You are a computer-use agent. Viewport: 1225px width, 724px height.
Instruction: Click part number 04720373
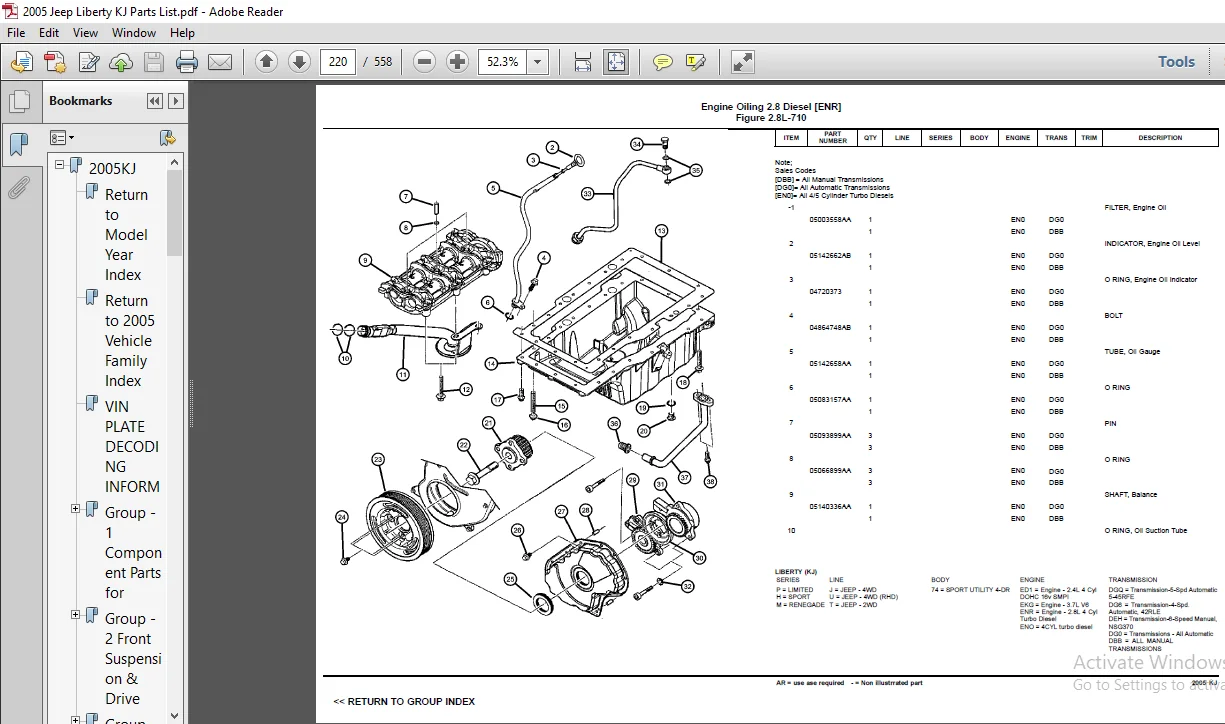pos(825,292)
